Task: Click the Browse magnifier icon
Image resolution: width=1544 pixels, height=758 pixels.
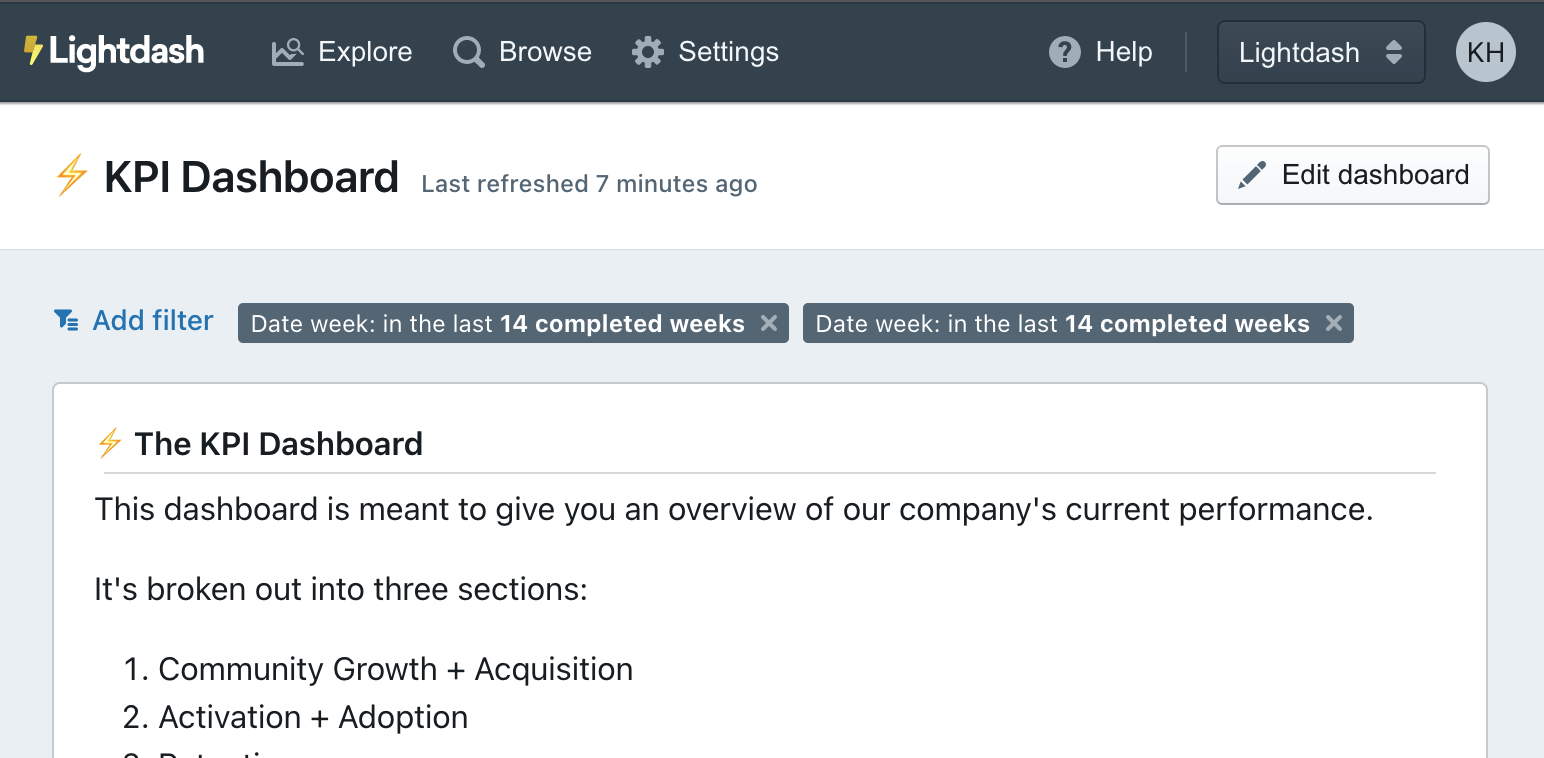Action: [467, 52]
